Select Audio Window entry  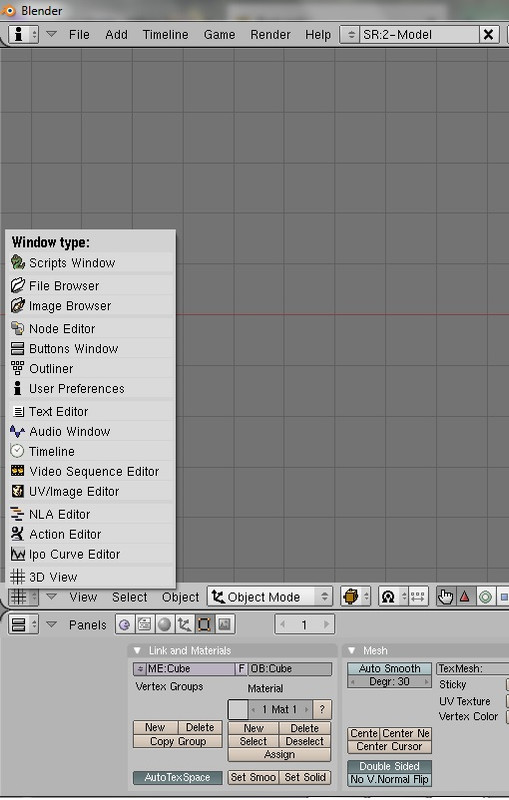tap(91, 431)
